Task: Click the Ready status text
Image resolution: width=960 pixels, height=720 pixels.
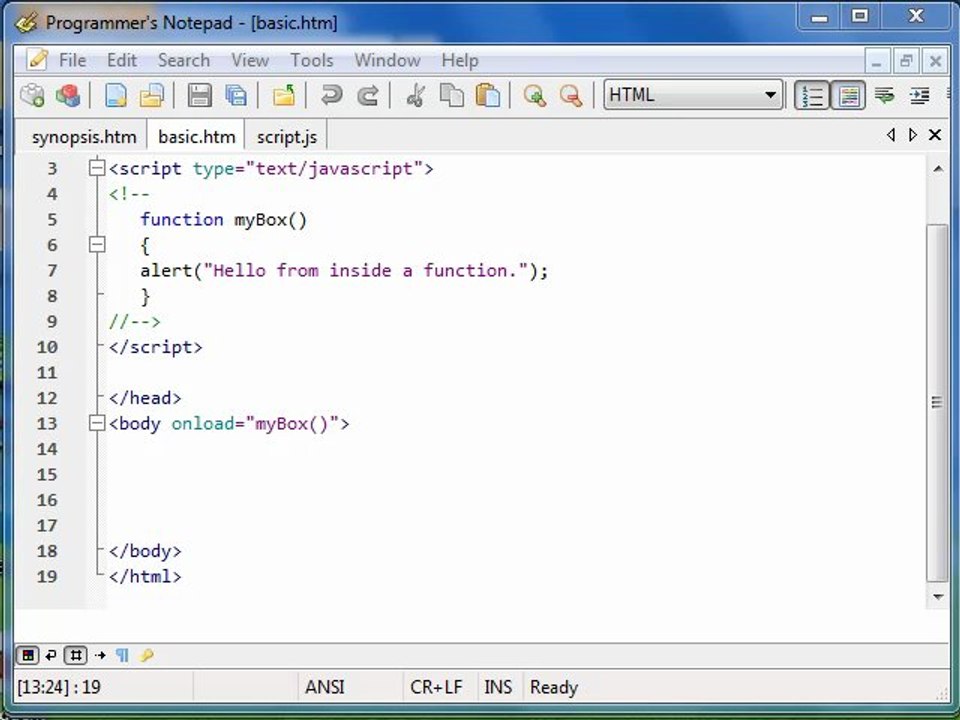Action: (553, 687)
